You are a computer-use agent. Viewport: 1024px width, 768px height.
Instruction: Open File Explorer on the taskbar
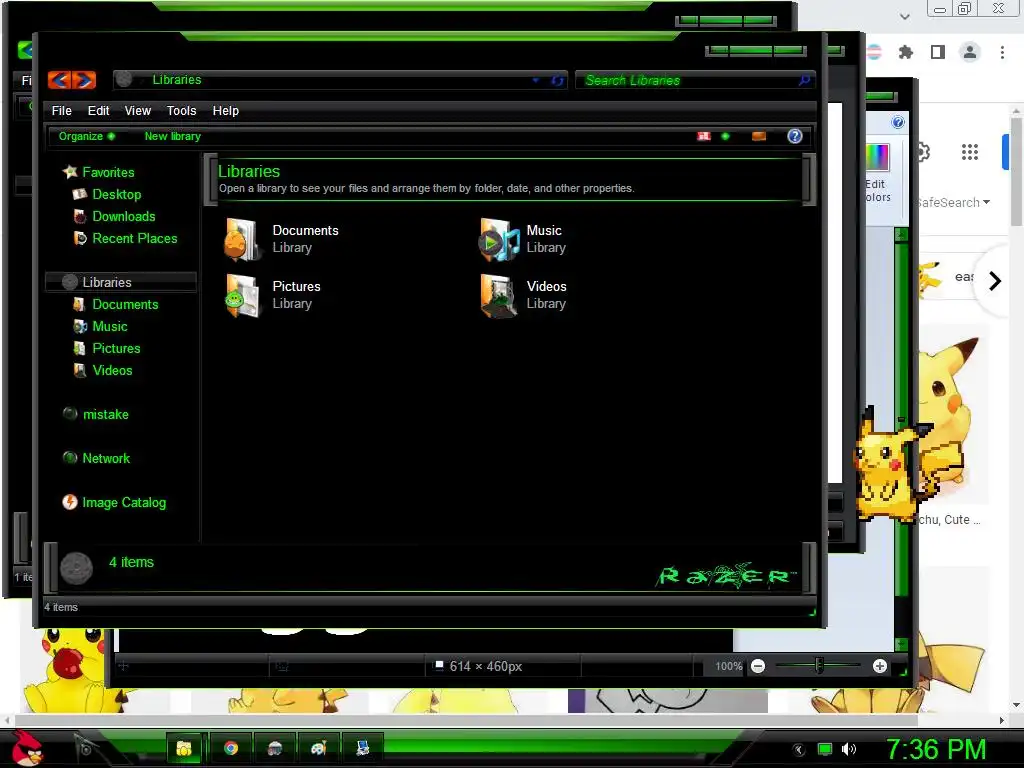[x=185, y=748]
